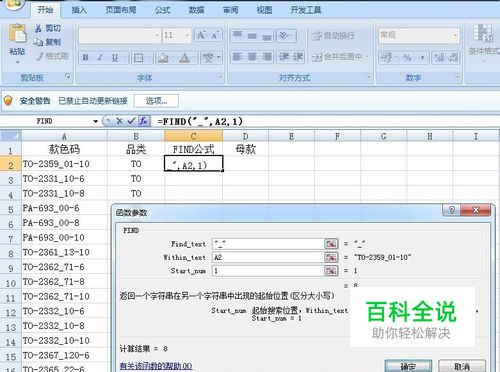Image resolution: width=500 pixels, height=372 pixels.
Task: Toggle Underline formatting
Action: click(x=114, y=58)
